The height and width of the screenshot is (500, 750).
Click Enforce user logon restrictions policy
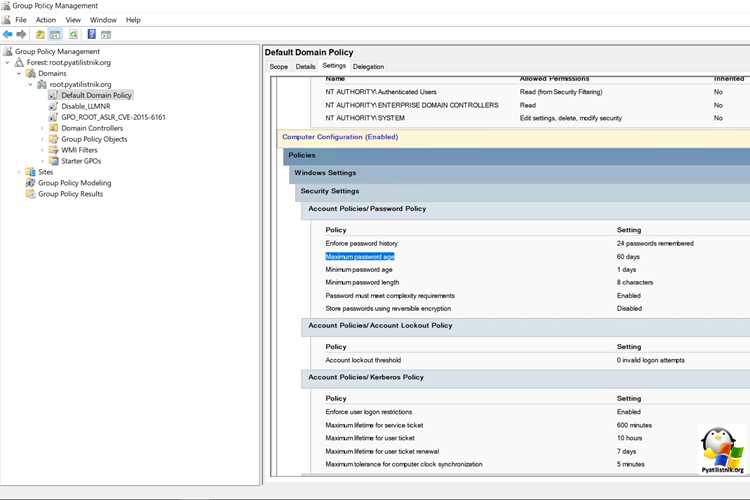(x=369, y=412)
